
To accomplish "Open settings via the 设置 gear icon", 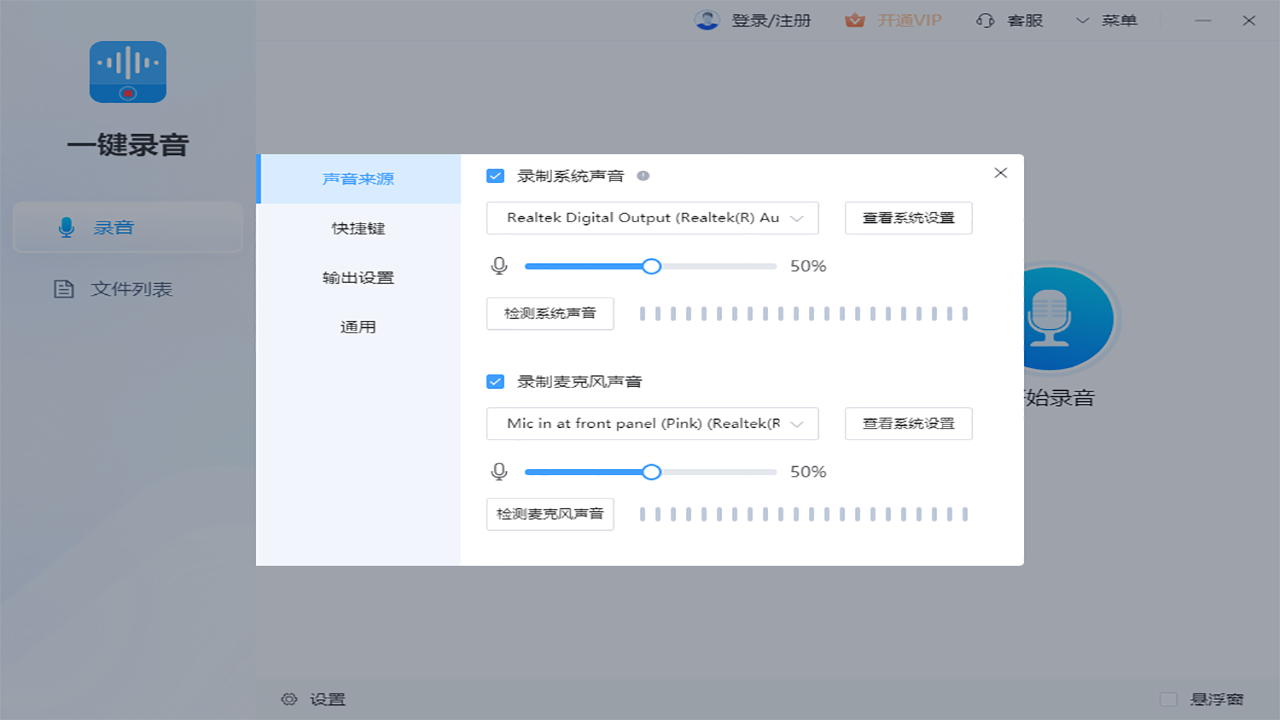I will point(289,699).
